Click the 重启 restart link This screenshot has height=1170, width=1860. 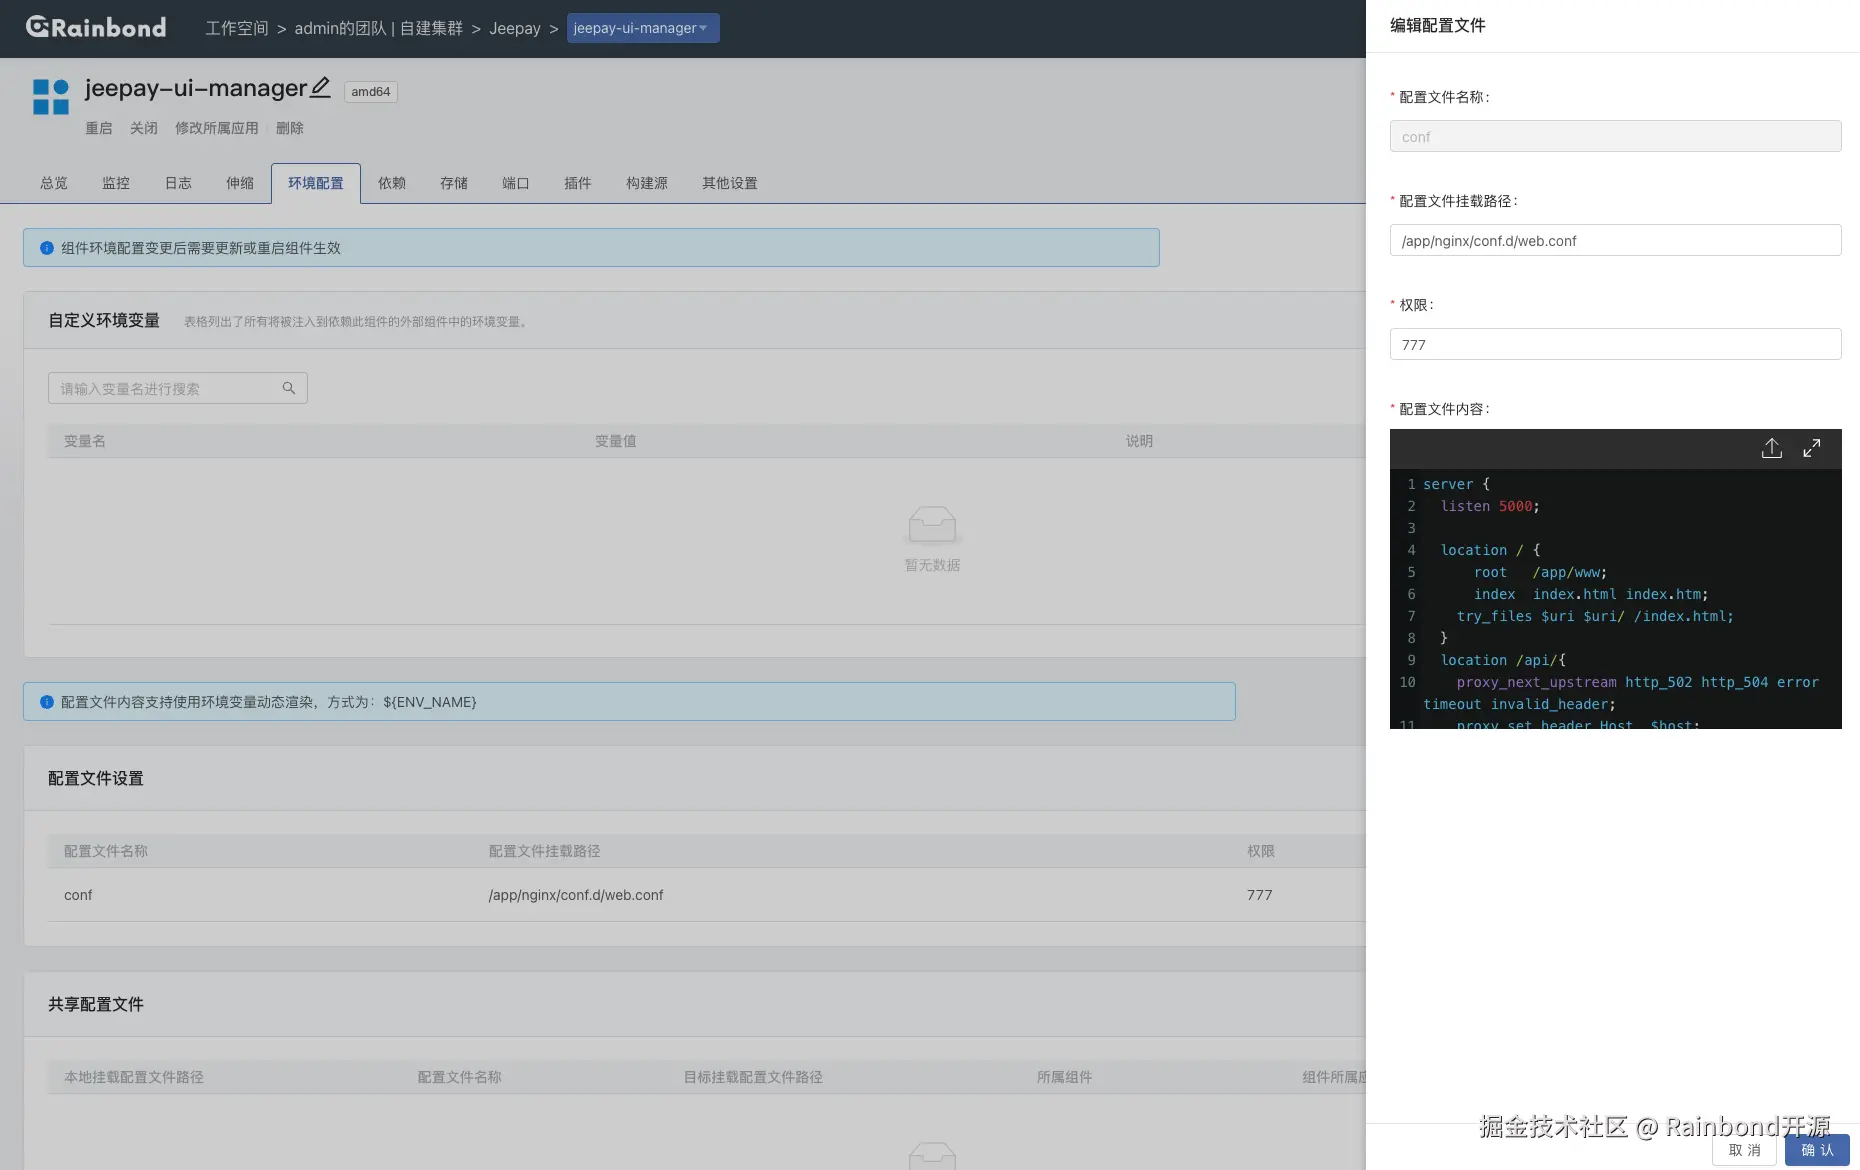tap(99, 128)
